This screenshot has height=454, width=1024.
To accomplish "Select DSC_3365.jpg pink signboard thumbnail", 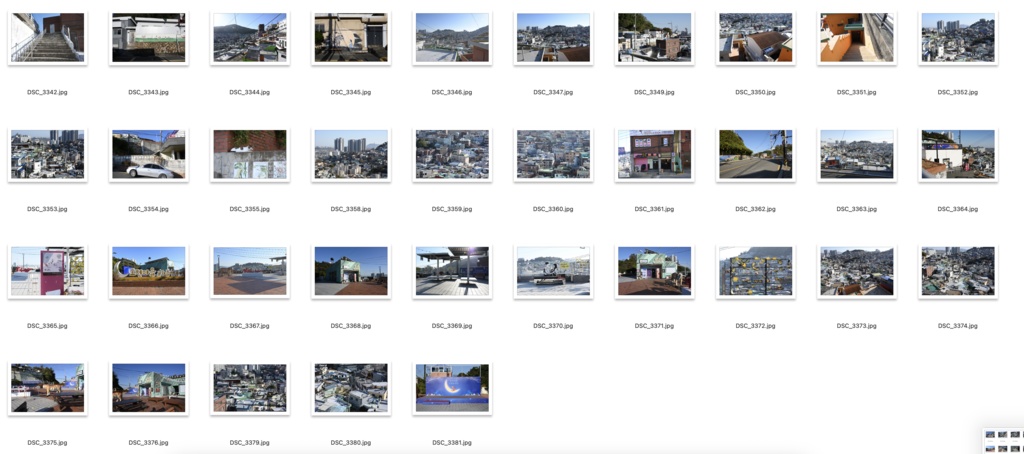I will coord(47,271).
